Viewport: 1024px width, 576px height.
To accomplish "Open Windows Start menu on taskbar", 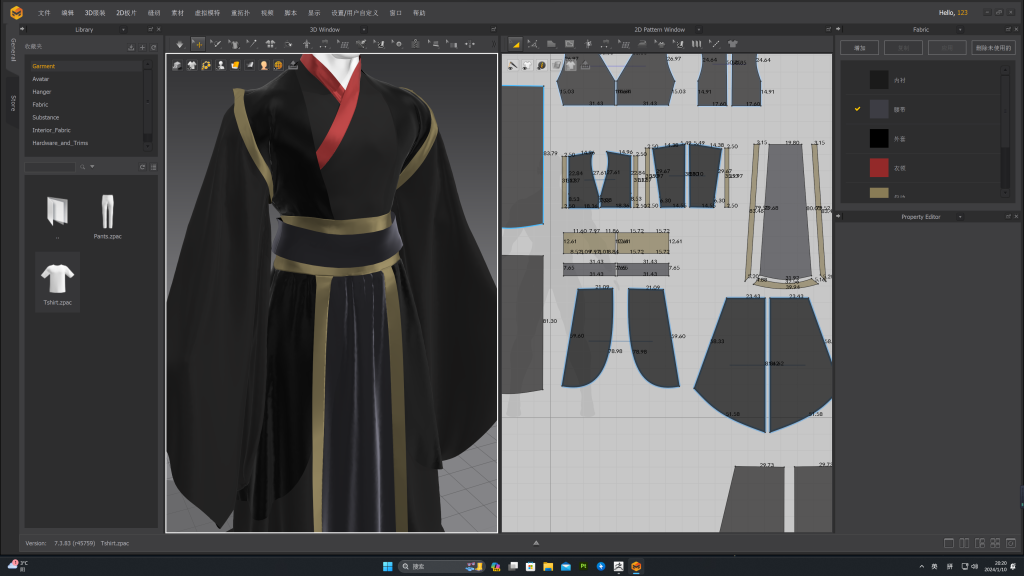I will pyautogui.click(x=387, y=566).
